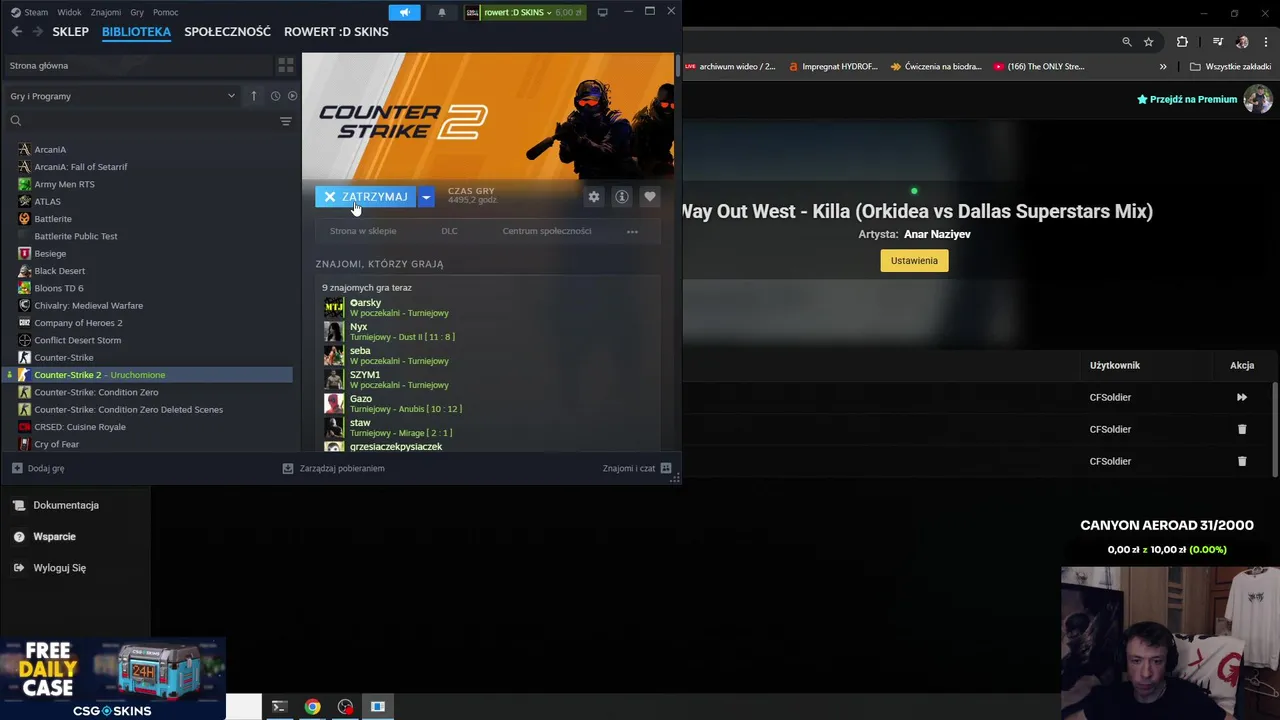
Task: Open Centrum społeczności link
Action: [x=547, y=231]
